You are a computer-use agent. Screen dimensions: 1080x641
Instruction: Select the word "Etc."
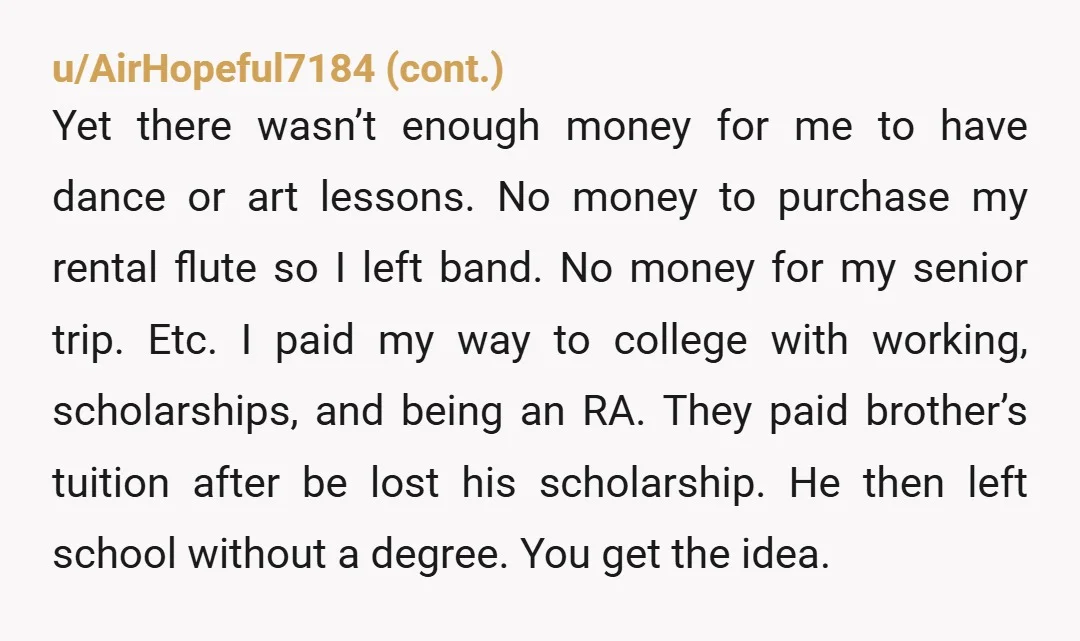(183, 339)
